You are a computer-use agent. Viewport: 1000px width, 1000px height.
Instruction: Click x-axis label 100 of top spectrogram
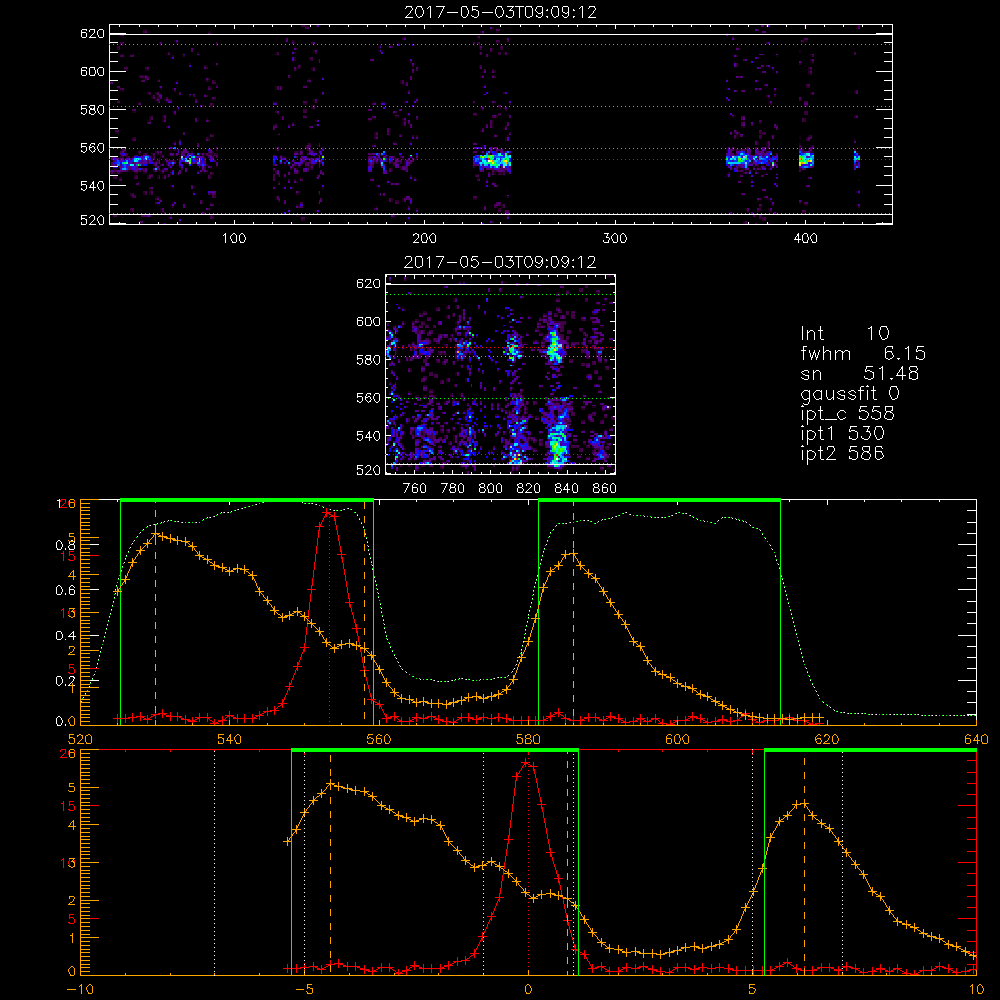(234, 239)
